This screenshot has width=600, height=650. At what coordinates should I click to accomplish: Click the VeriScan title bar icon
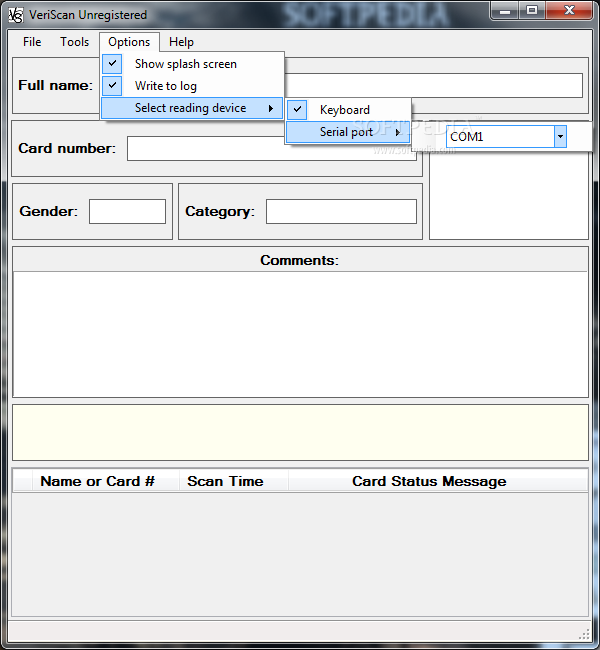(x=16, y=15)
